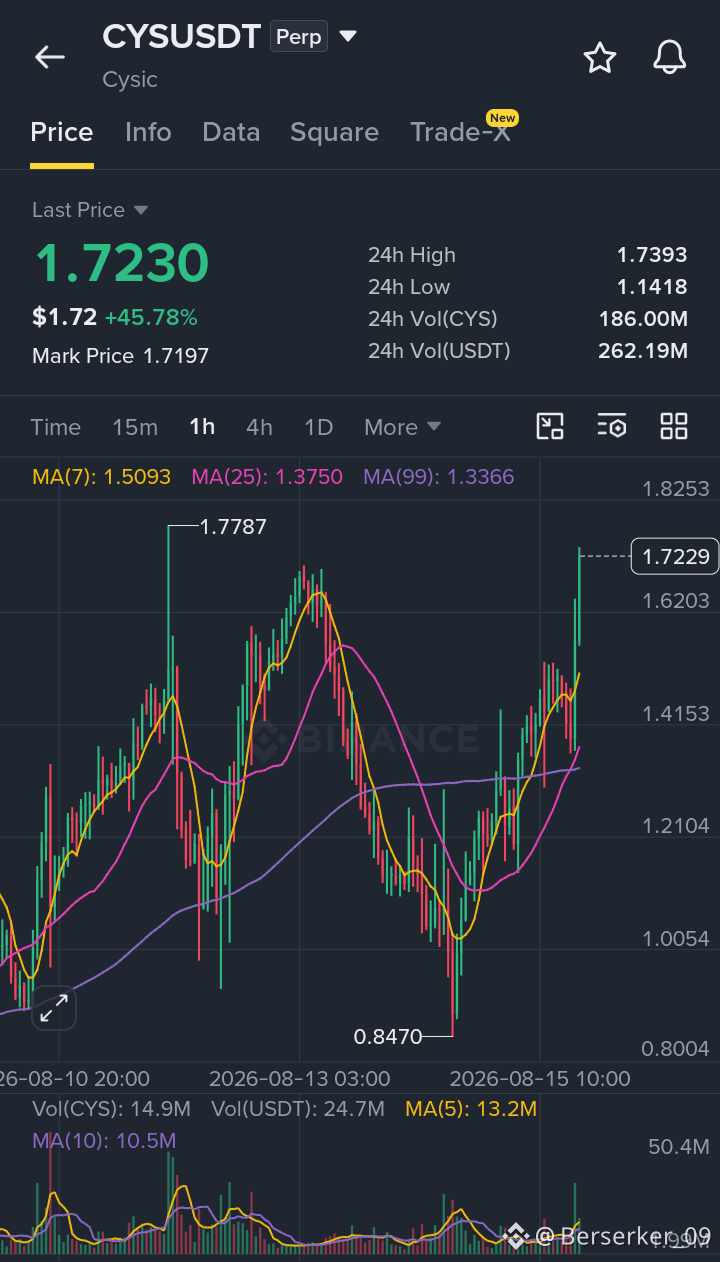Viewport: 720px width, 1262px height.
Task: Tap the 0.8470 low price marker
Action: pos(388,1036)
